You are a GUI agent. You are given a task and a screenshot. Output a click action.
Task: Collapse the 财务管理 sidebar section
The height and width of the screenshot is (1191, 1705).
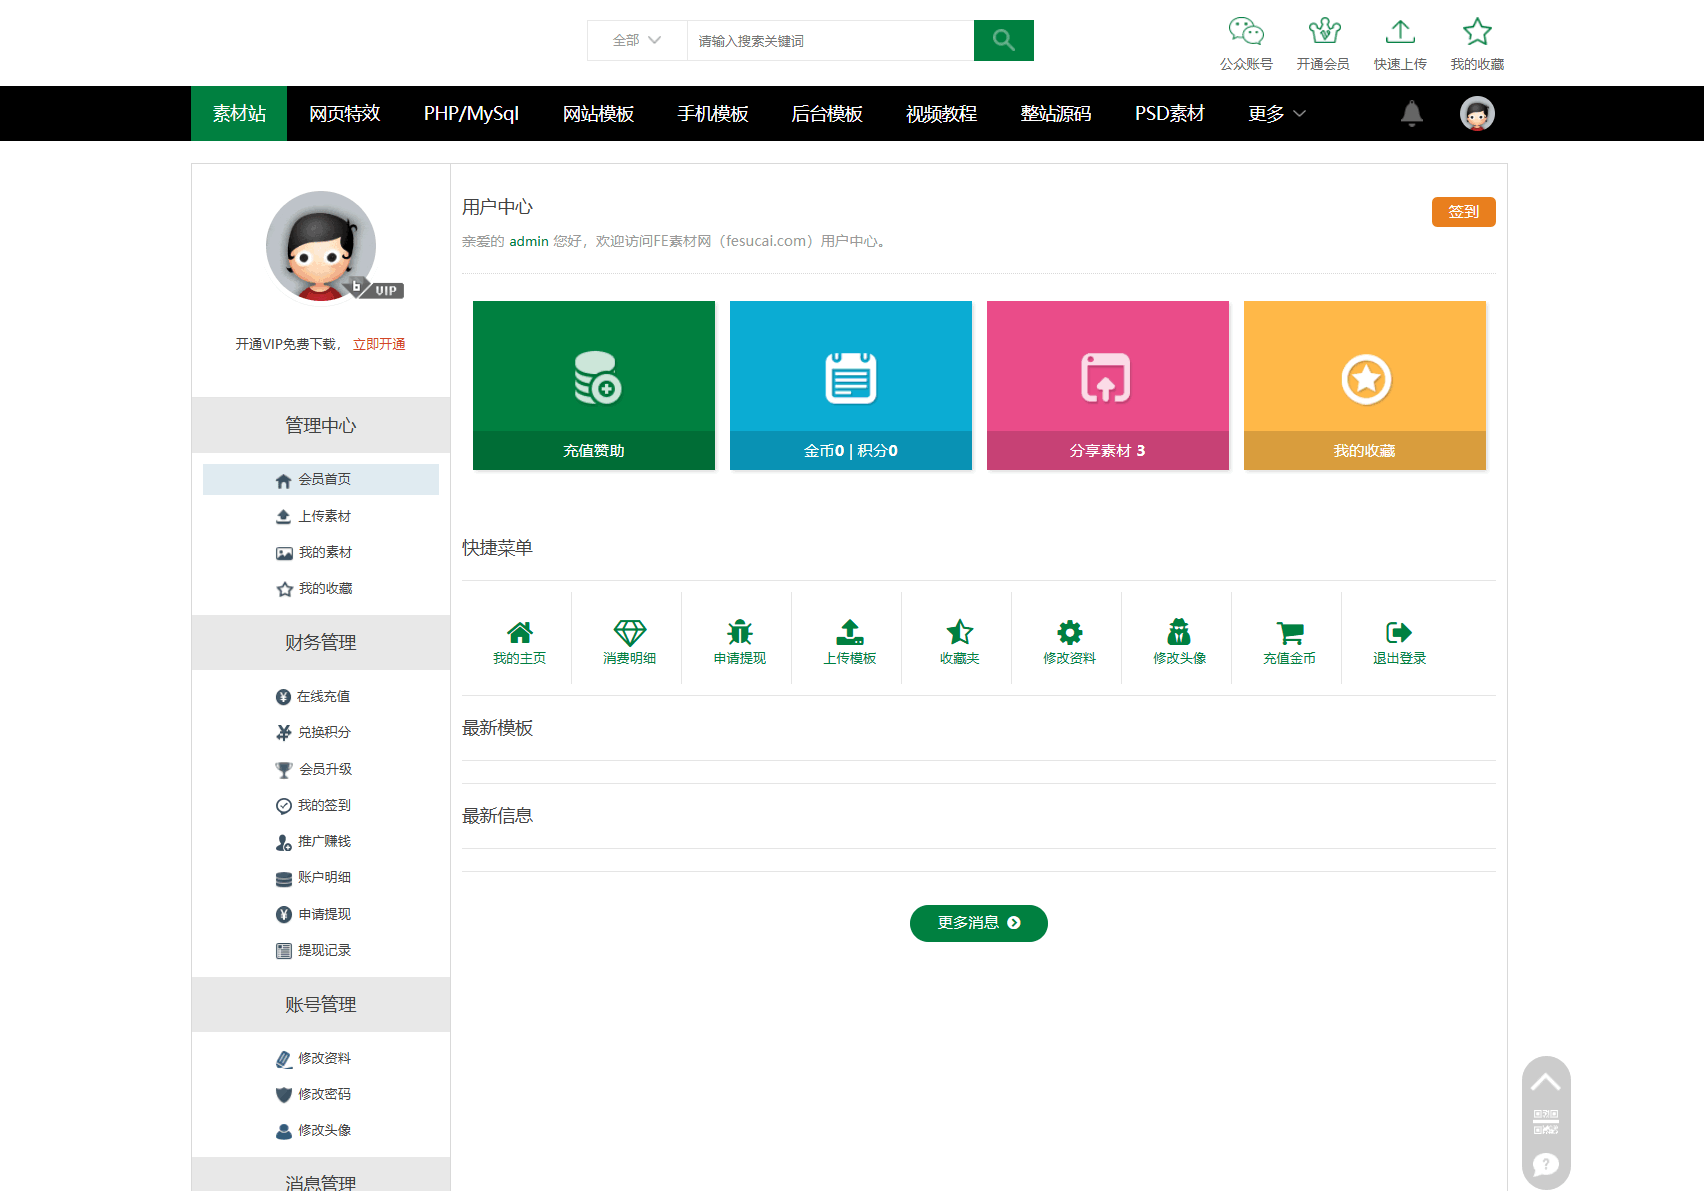320,643
